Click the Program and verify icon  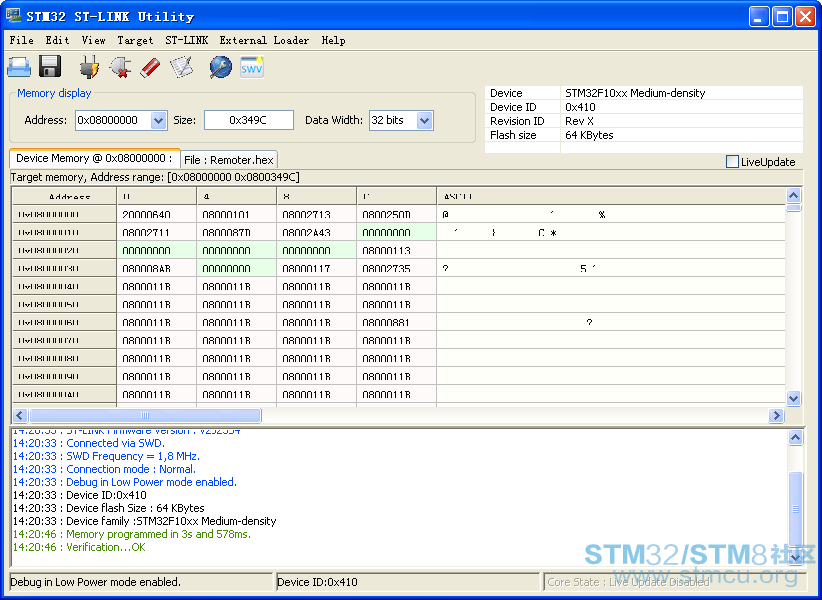181,67
